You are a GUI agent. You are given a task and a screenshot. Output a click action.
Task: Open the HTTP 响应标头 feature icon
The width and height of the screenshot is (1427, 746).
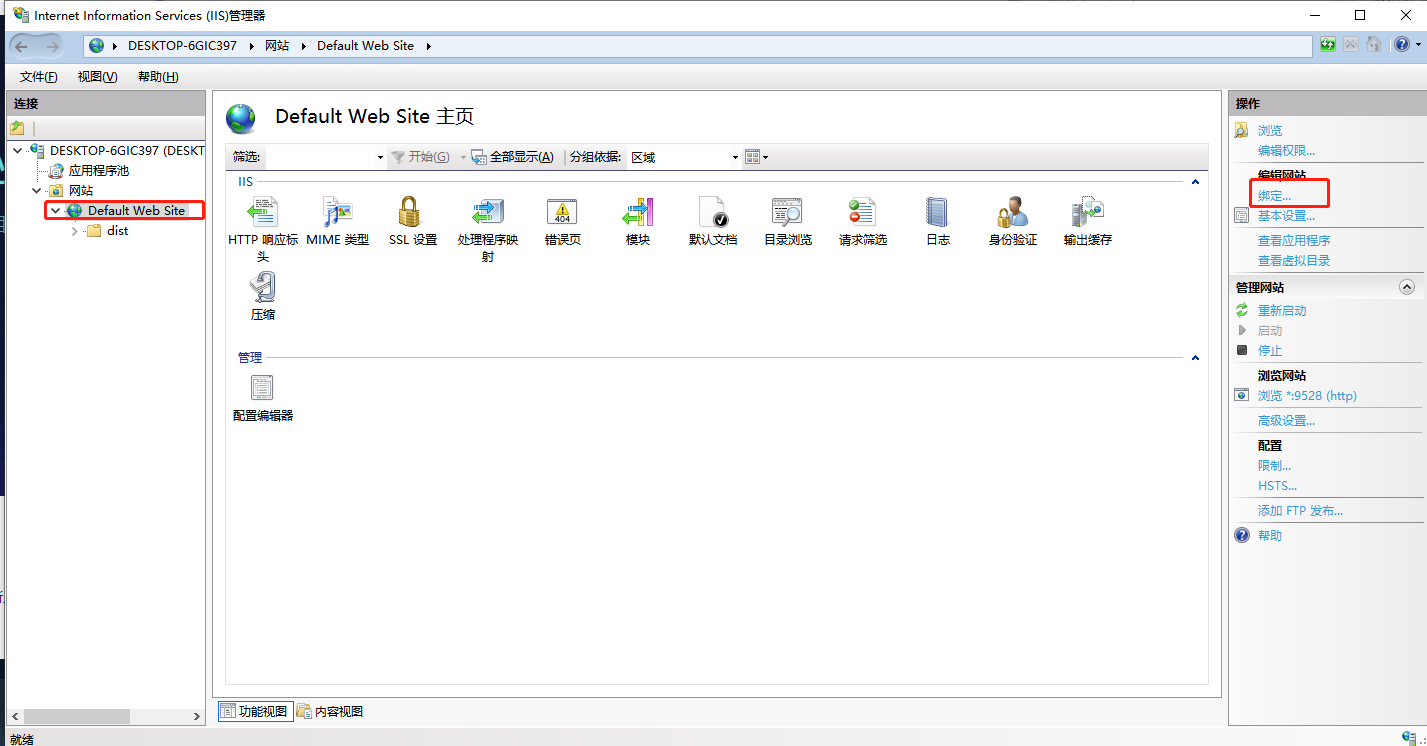pyautogui.click(x=263, y=212)
